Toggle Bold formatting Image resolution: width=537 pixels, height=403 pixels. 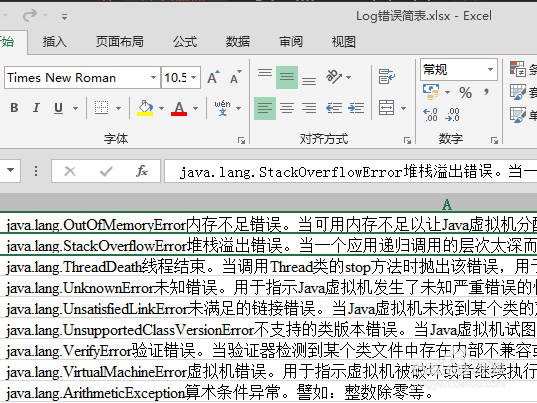click(x=14, y=108)
